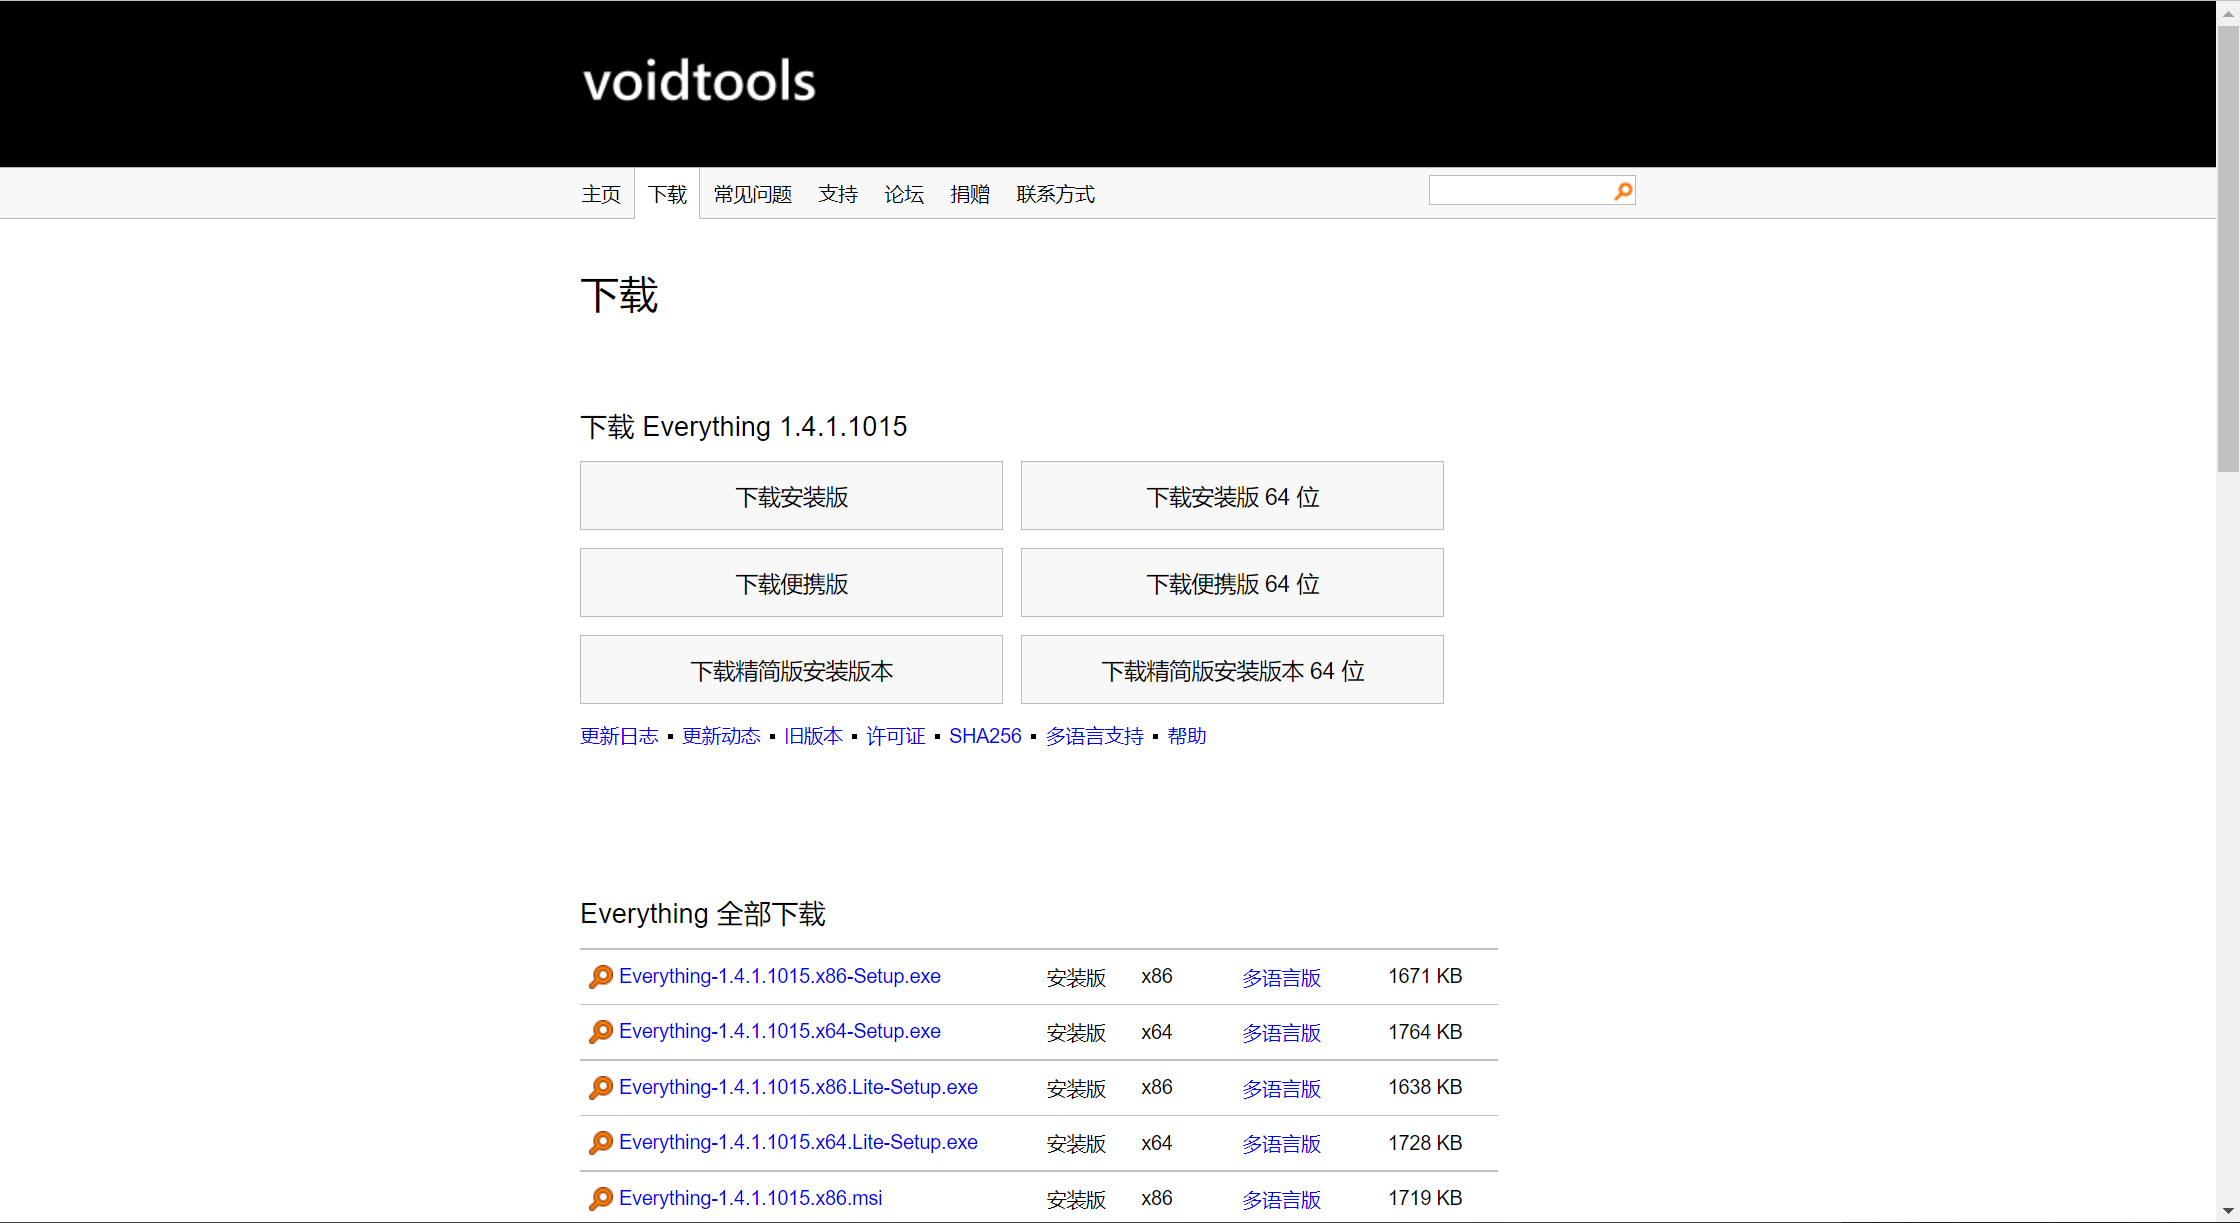This screenshot has width=2240, height=1223.
Task: Click the 下载便携版 64 位 button
Action: (1232, 583)
